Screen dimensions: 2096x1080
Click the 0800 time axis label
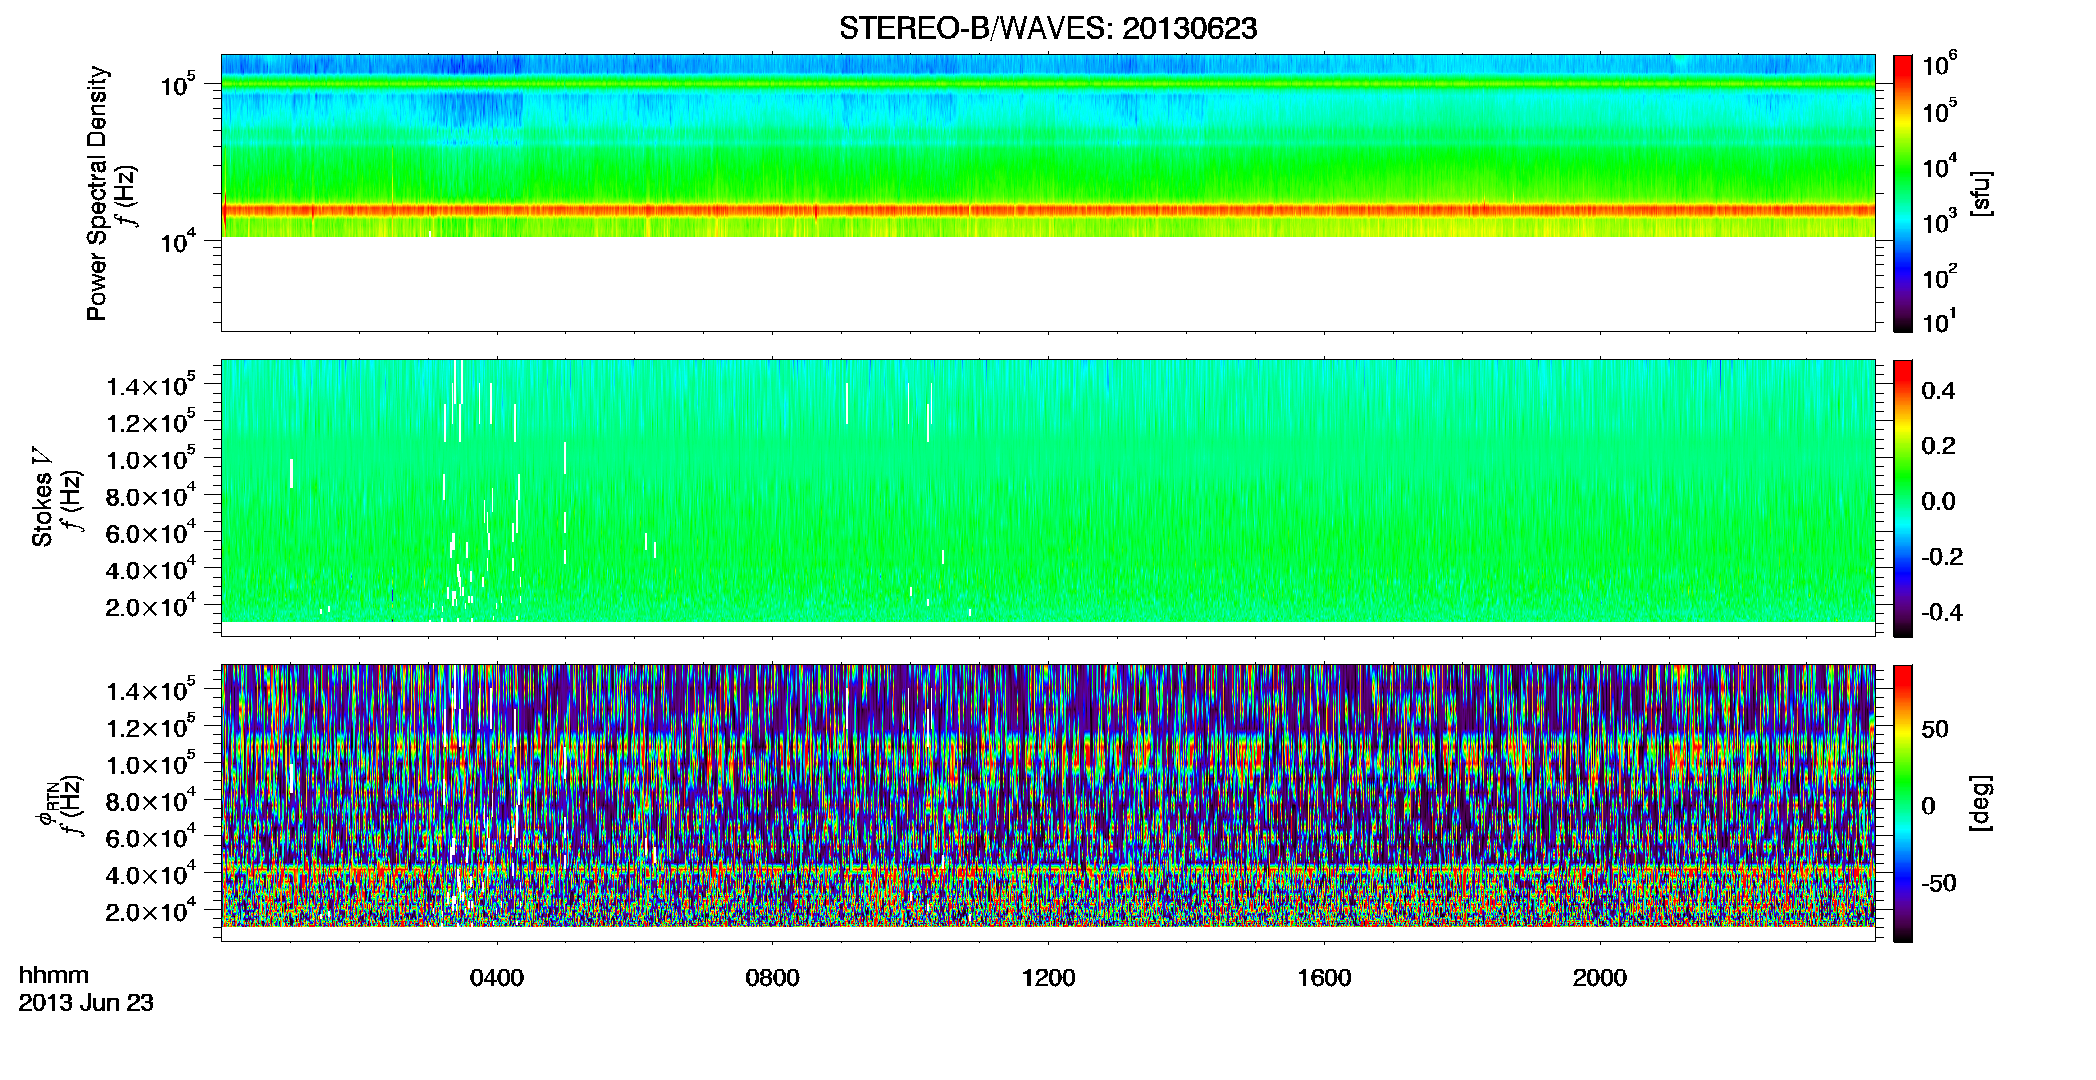(773, 978)
